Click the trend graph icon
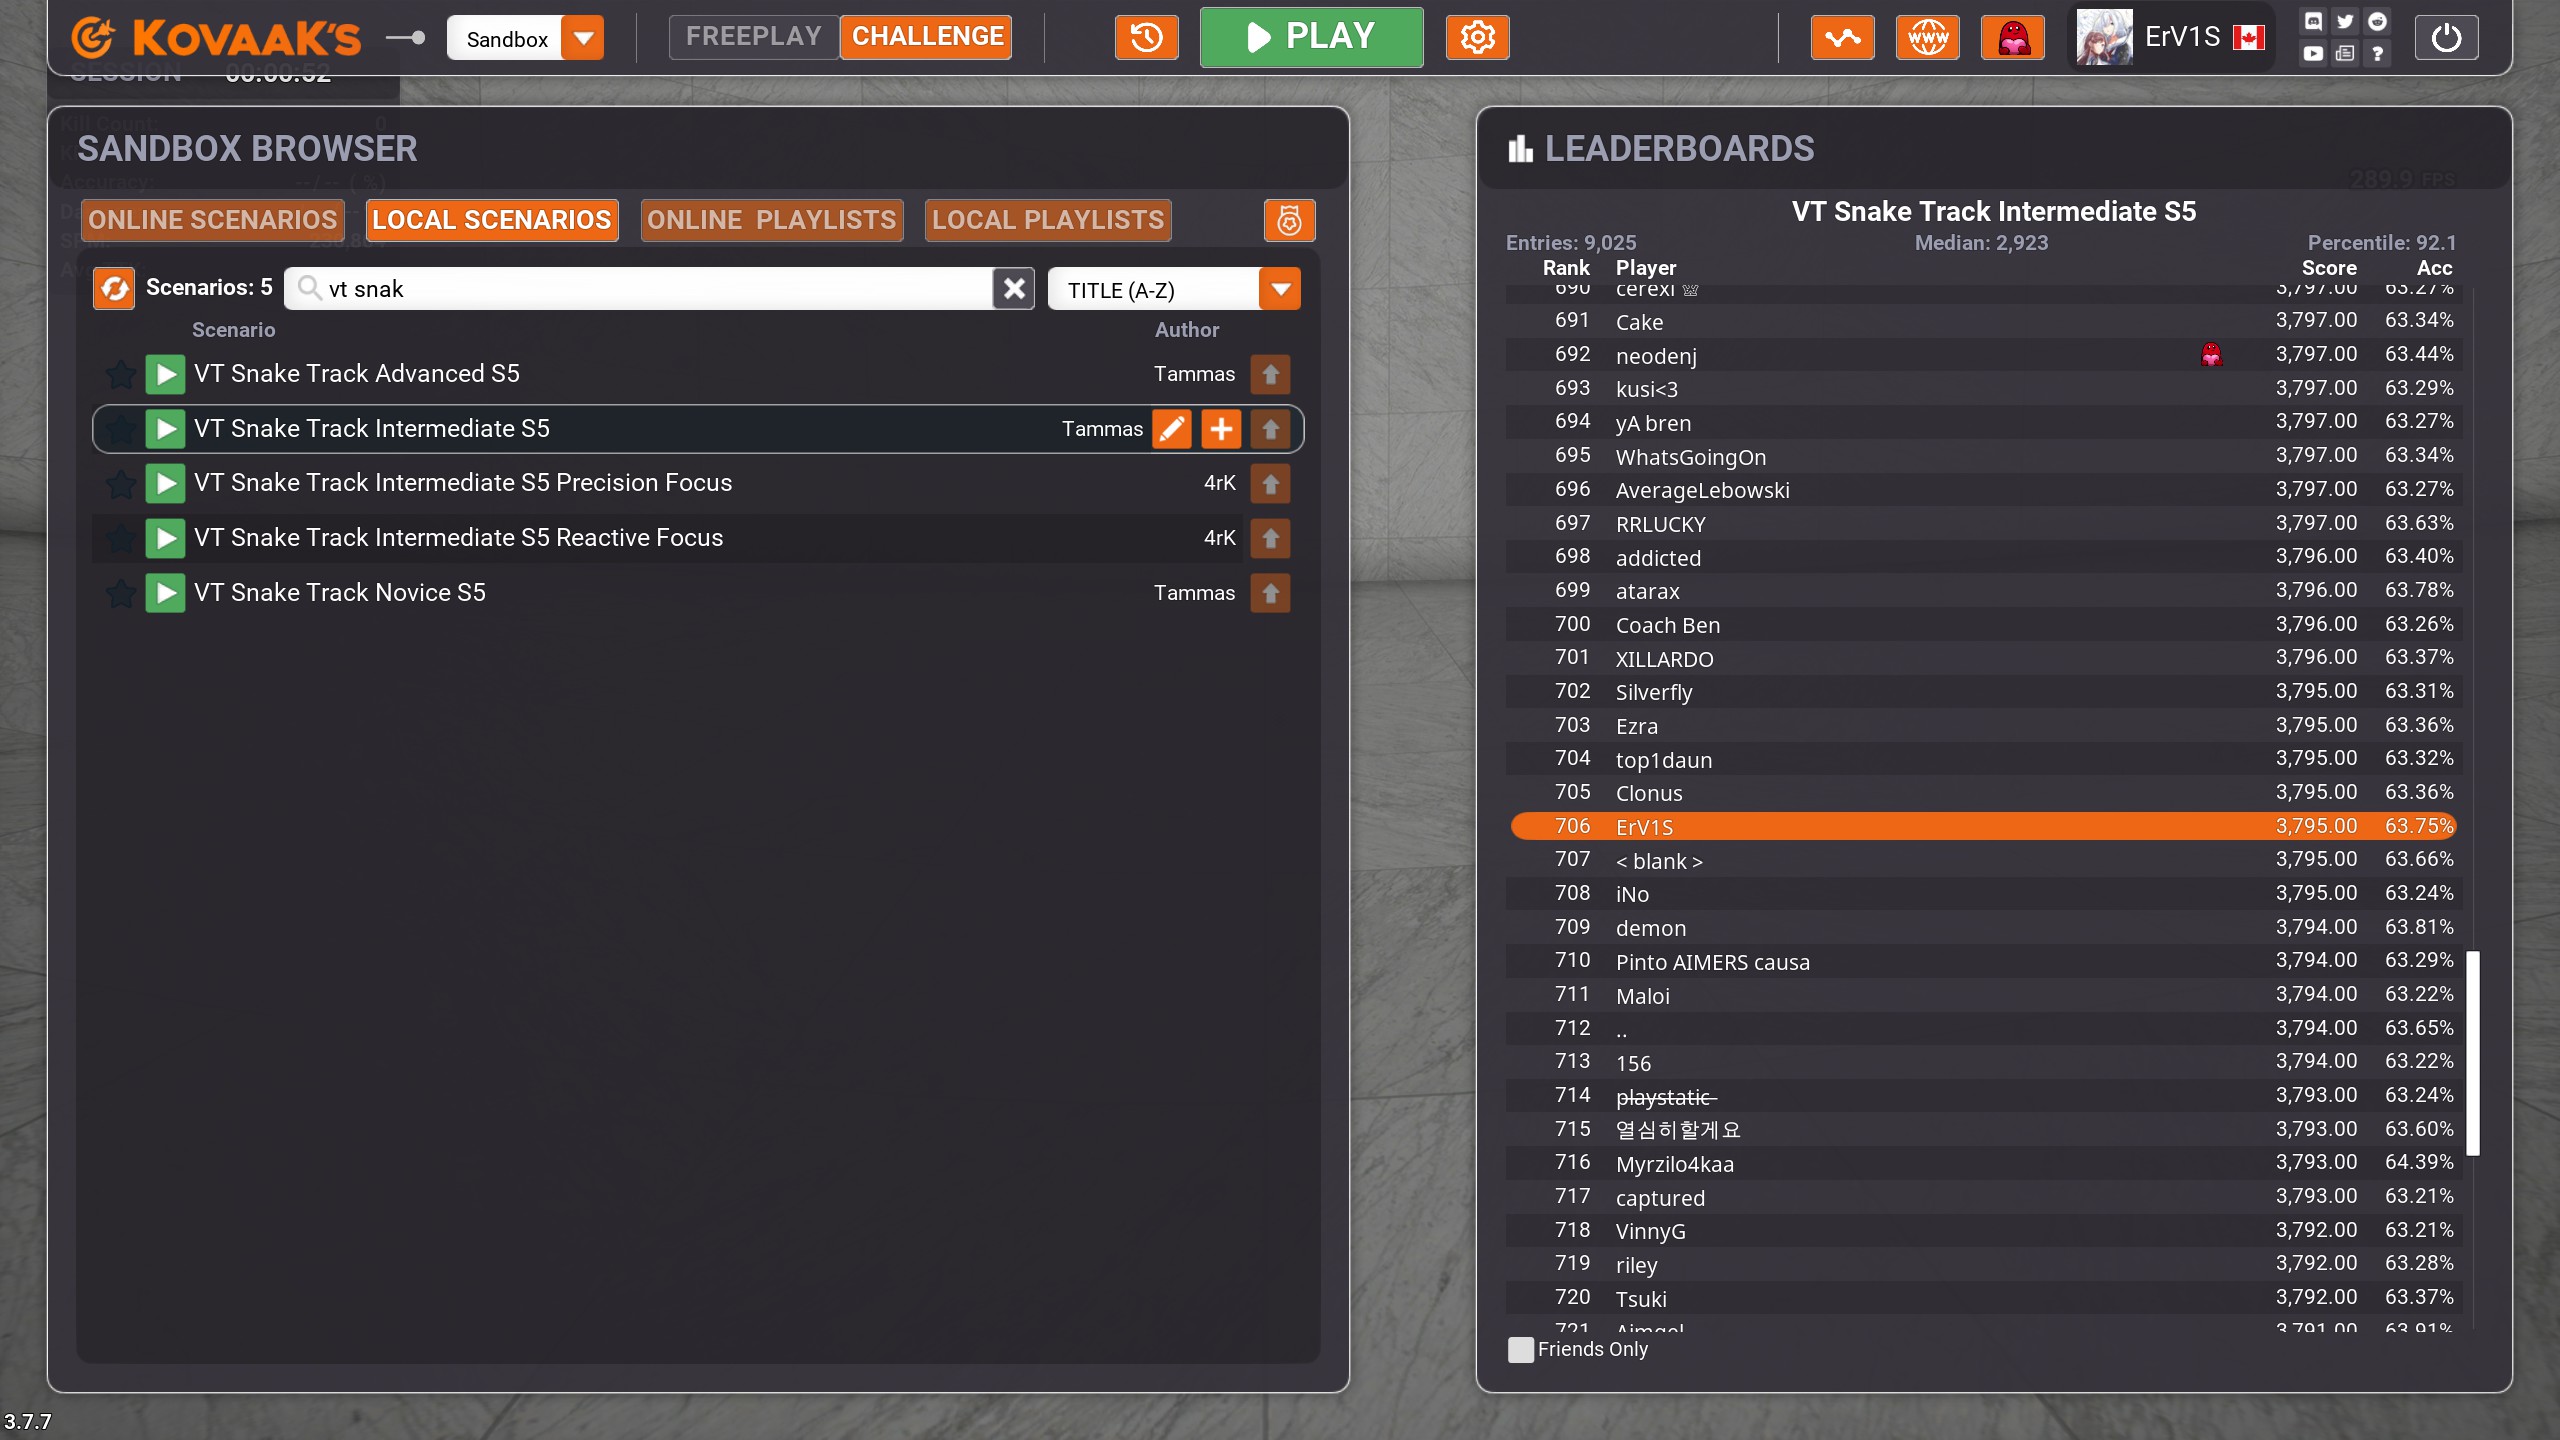This screenshot has height=1440, width=2560. [x=1842, y=38]
